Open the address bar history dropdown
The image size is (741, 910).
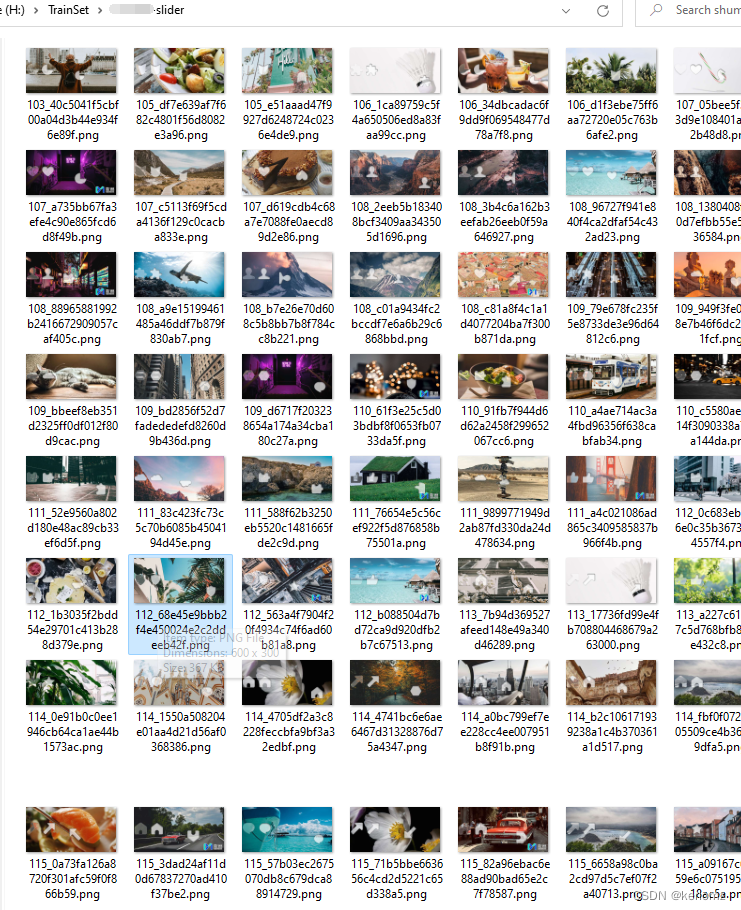coord(566,11)
